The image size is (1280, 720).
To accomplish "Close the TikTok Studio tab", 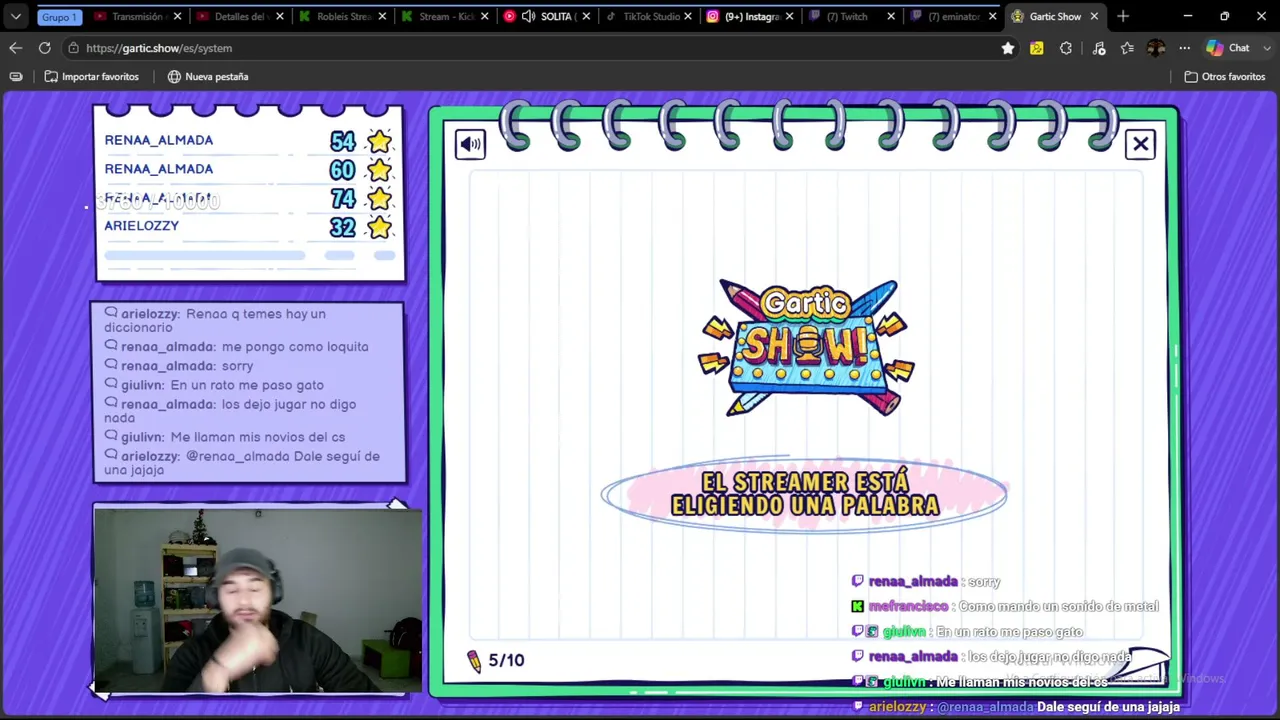I will click(688, 16).
